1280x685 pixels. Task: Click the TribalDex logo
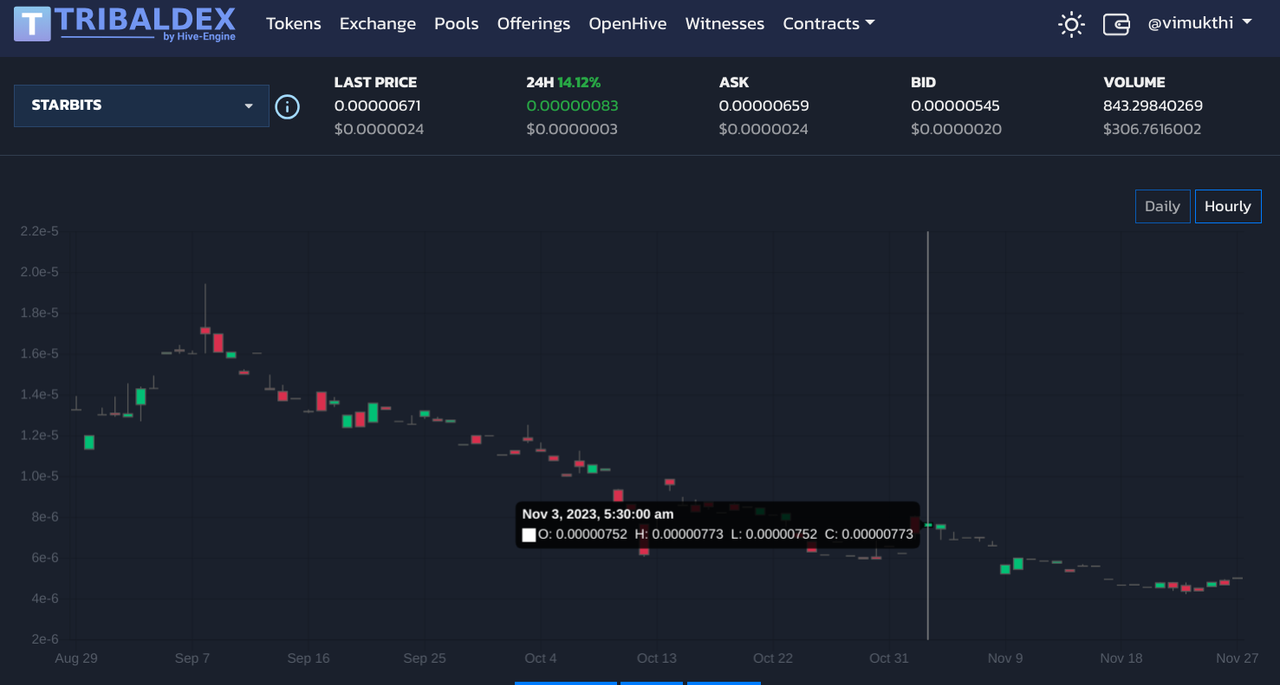[125, 23]
